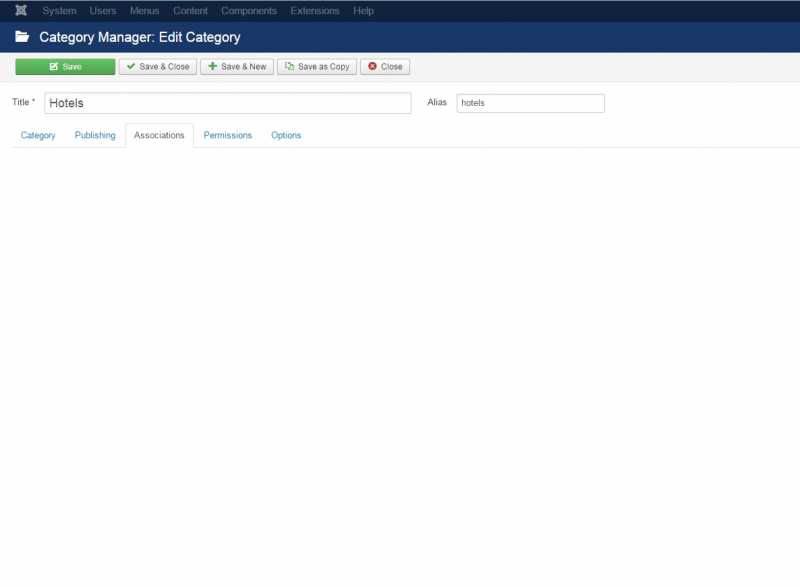Click the Joomla logo icon
The height and width of the screenshot is (587, 800).
[x=21, y=11]
